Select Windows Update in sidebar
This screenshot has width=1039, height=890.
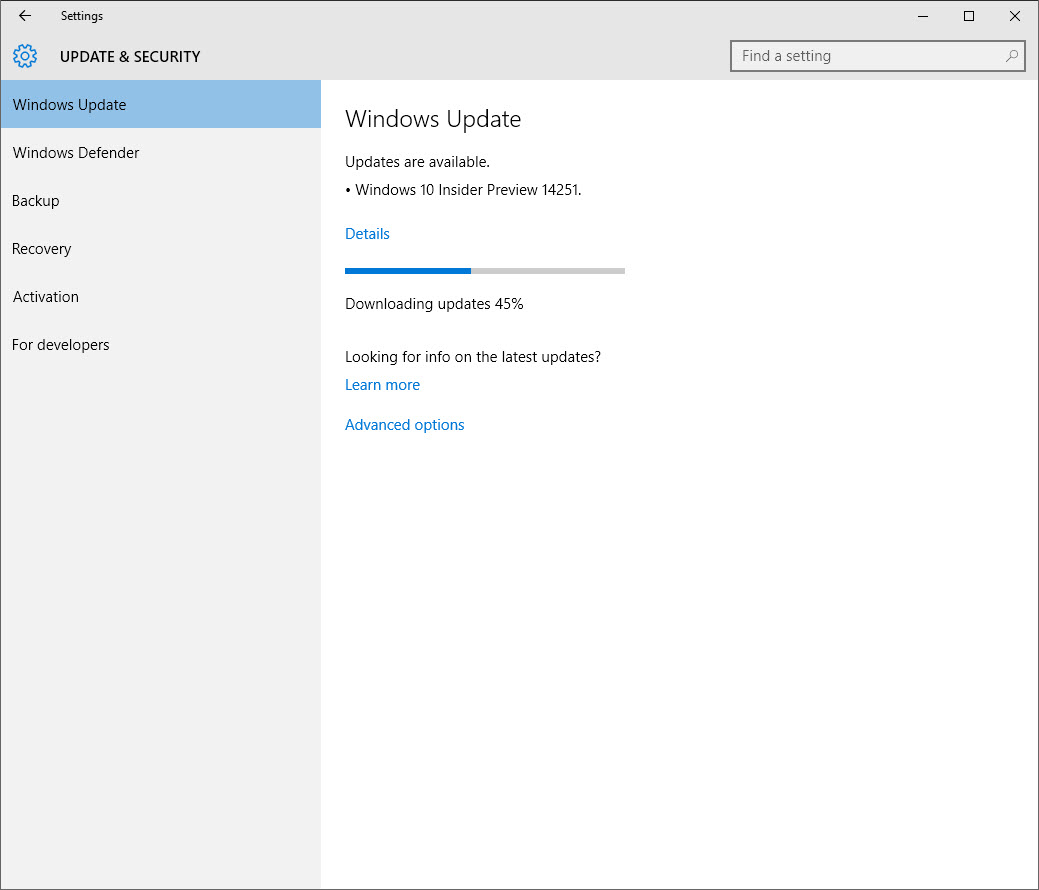click(160, 105)
